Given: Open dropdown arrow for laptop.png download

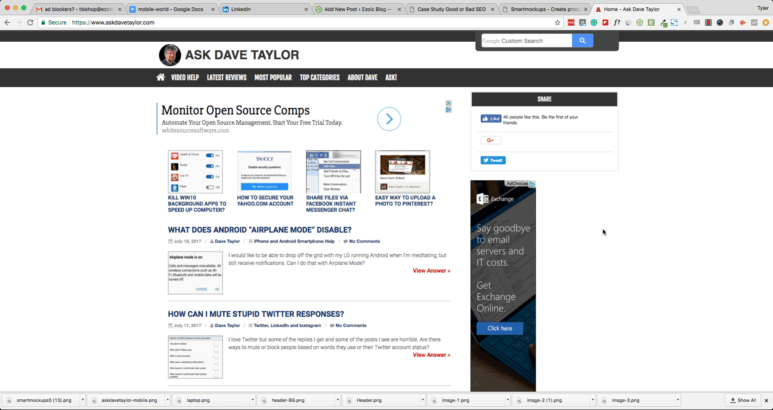Looking at the screenshot, I should 253,400.
